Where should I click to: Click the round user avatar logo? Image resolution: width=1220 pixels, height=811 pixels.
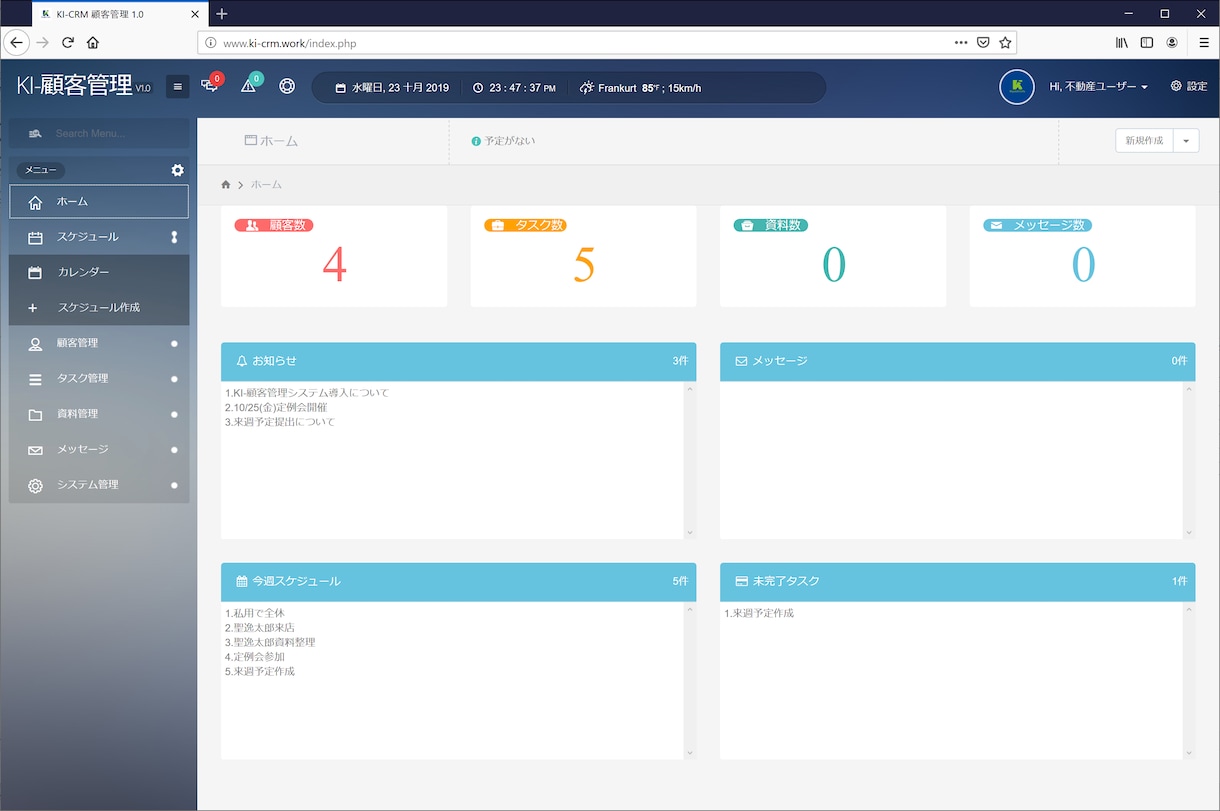tap(1017, 87)
